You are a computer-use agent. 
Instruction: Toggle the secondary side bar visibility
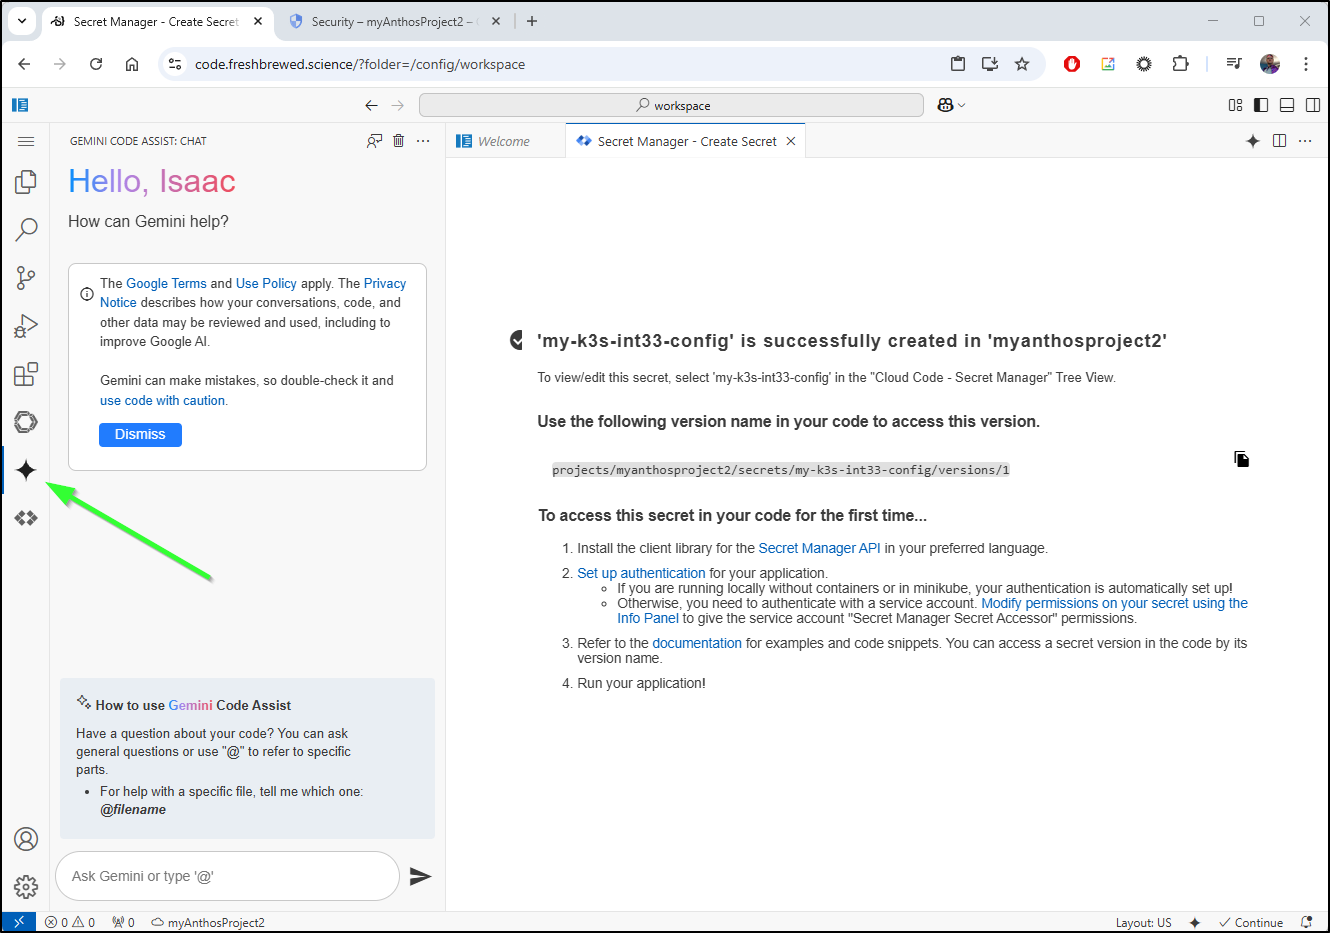click(x=1313, y=105)
